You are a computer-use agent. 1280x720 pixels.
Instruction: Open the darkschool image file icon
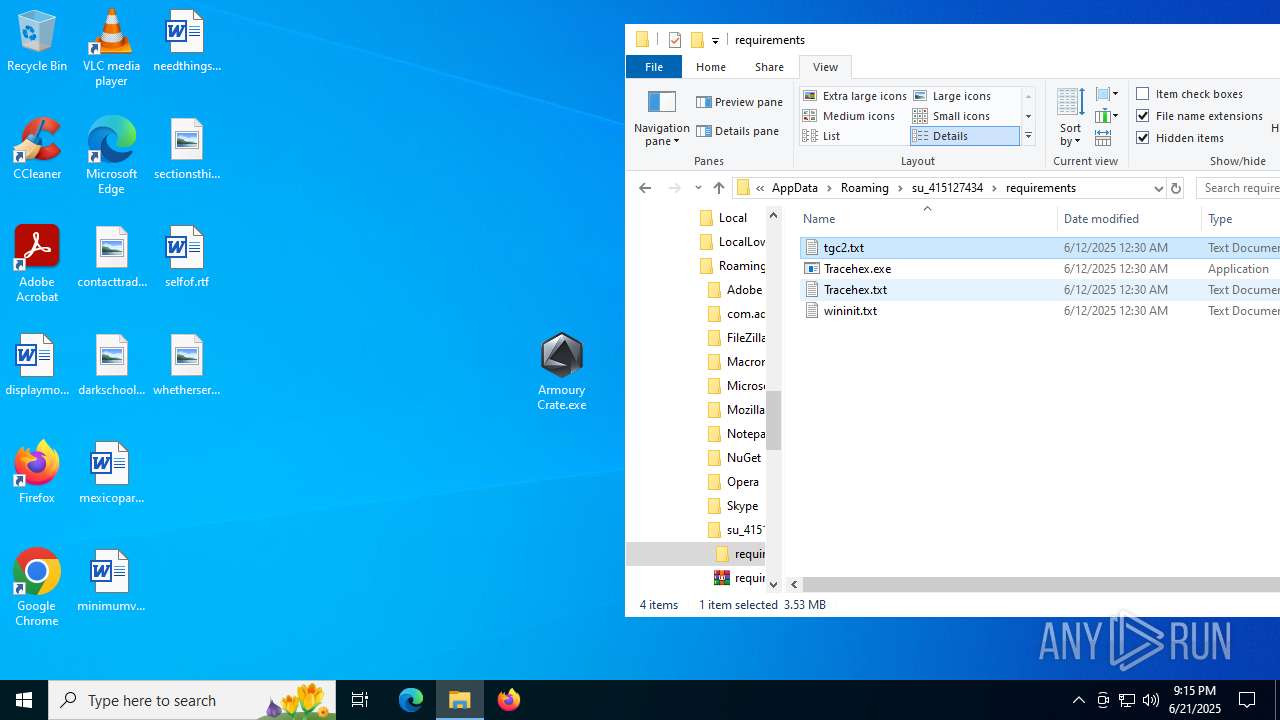111,366
